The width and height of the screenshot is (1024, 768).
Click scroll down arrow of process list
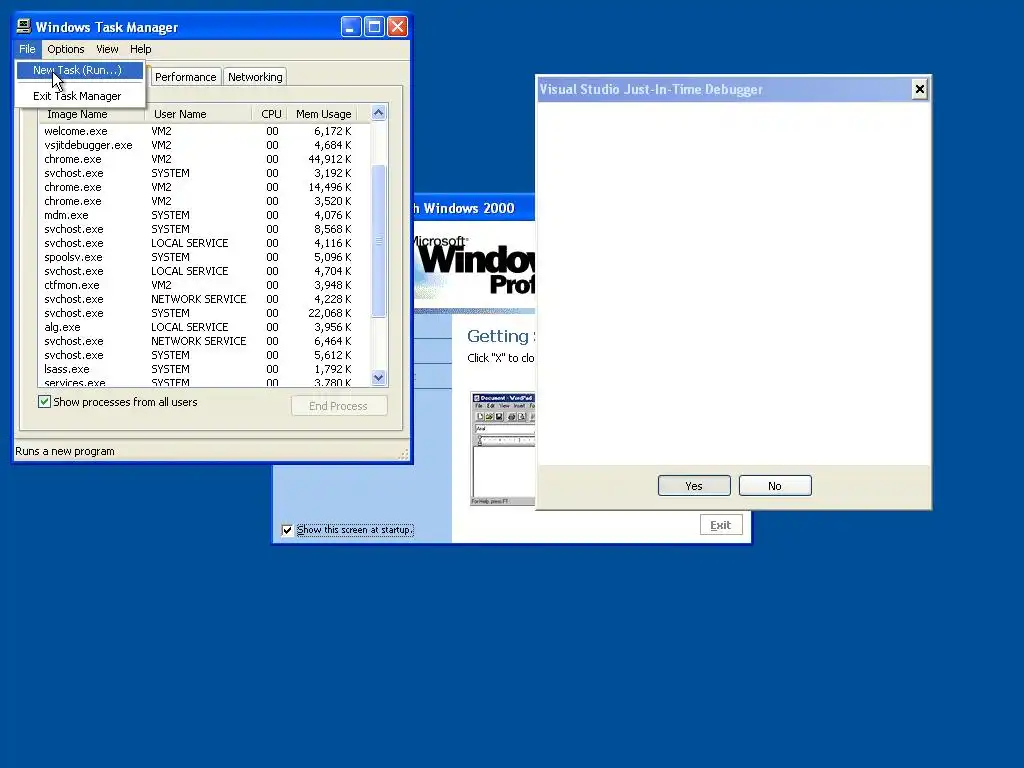[379, 377]
